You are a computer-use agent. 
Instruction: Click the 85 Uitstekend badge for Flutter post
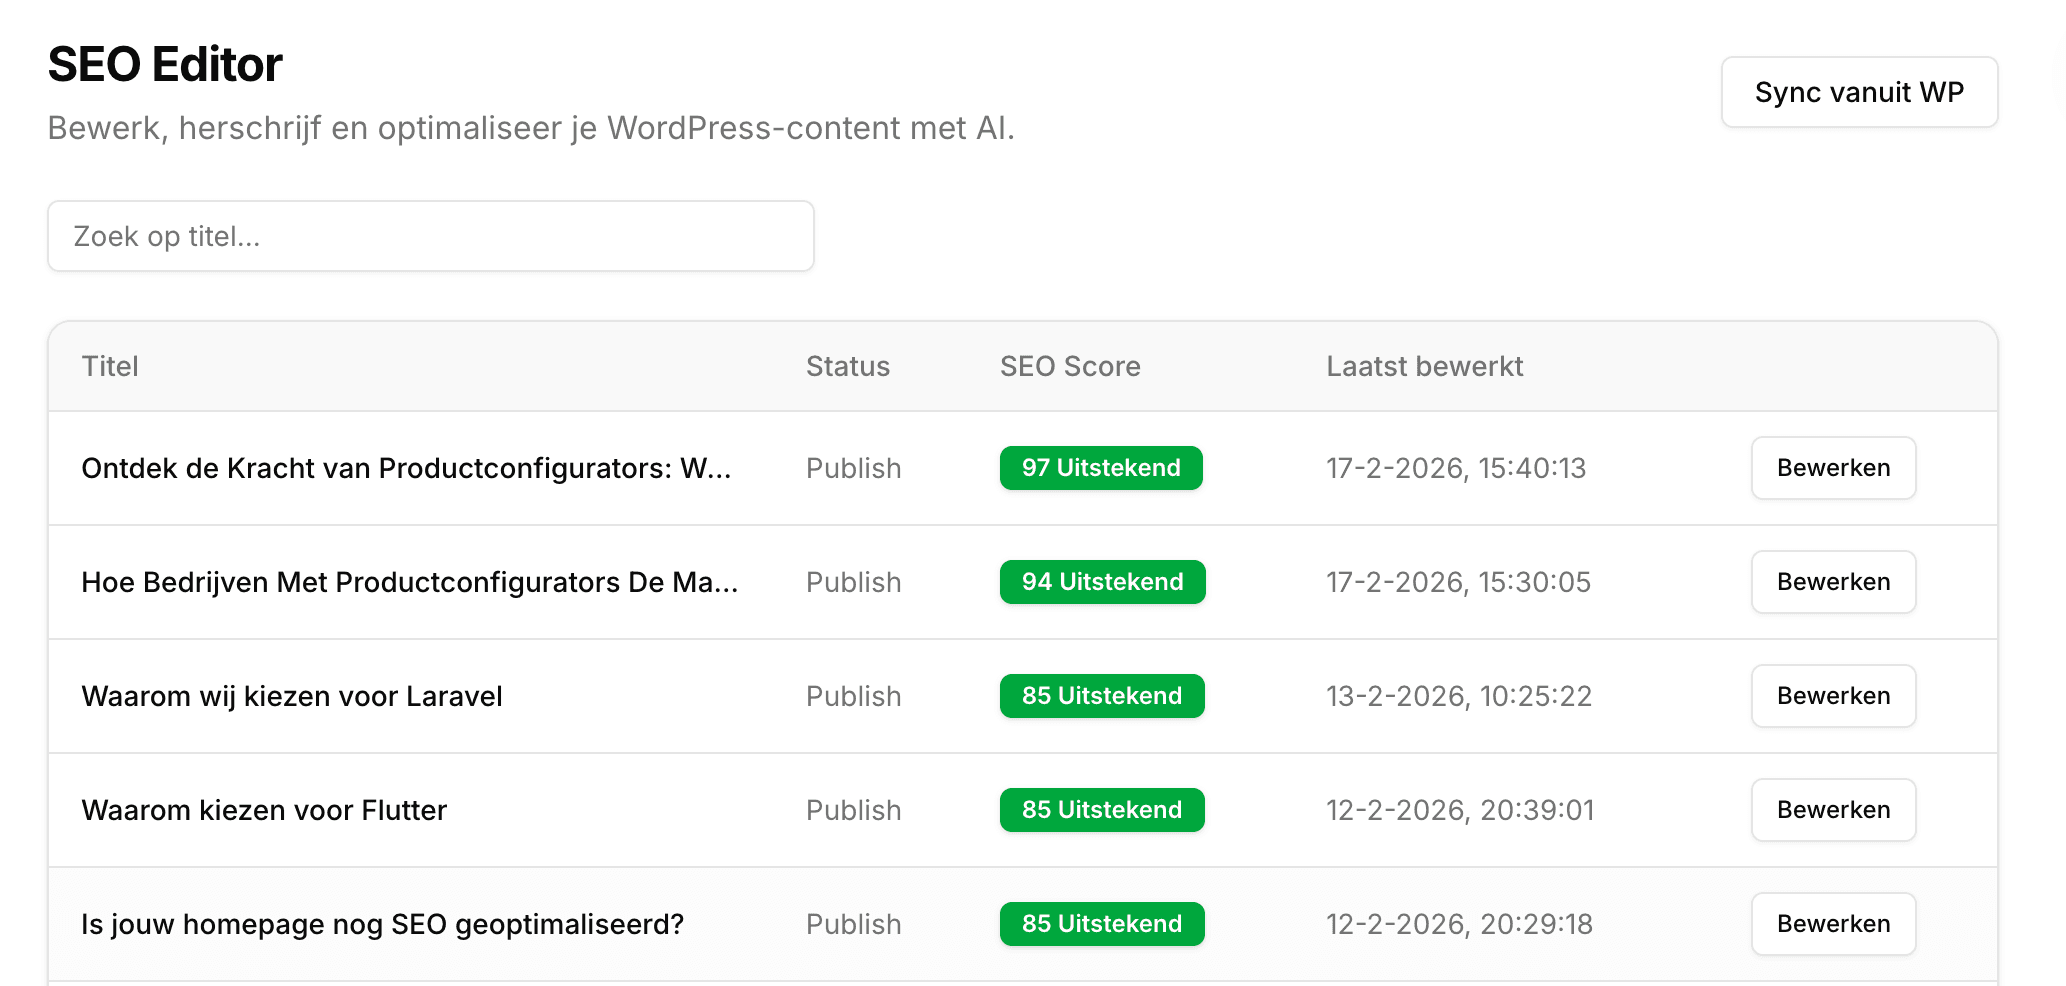[x=1101, y=810]
